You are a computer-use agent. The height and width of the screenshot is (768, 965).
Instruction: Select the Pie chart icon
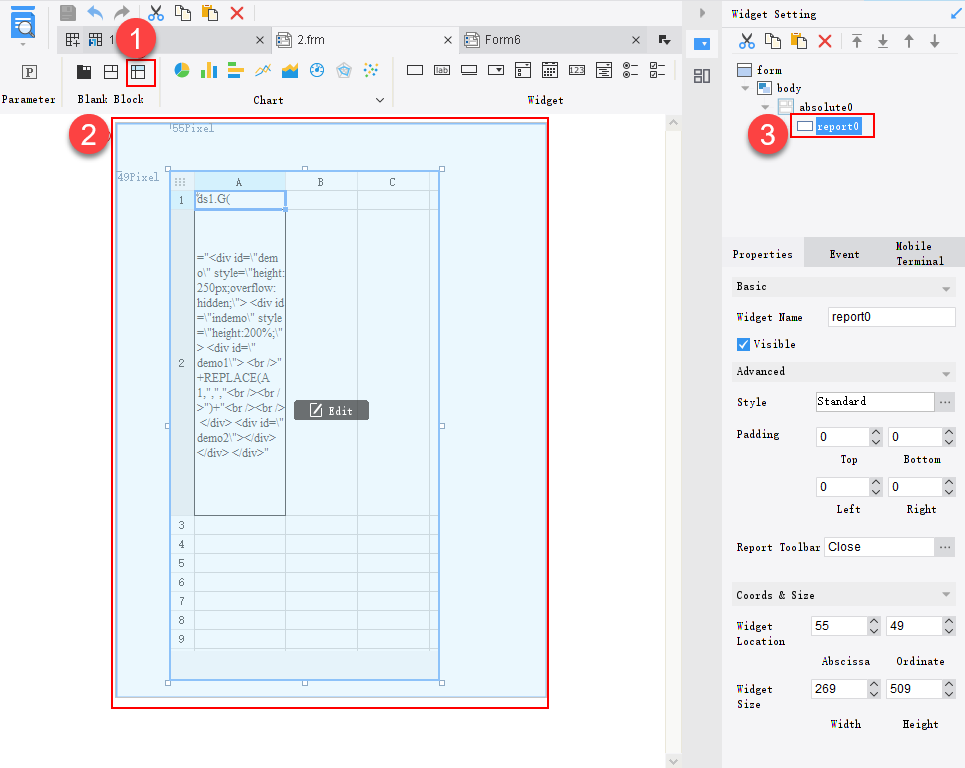[181, 70]
